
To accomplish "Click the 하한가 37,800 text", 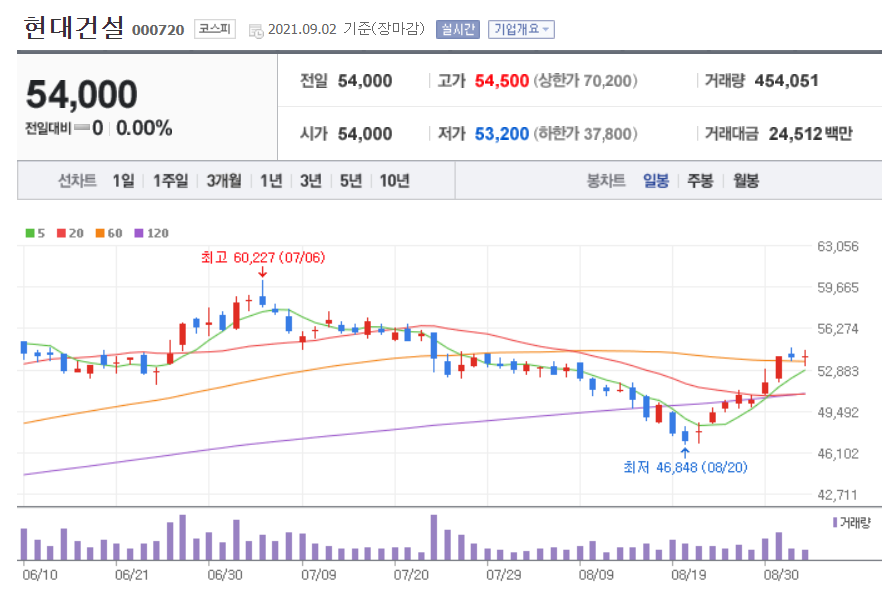I will pyautogui.click(x=586, y=134).
